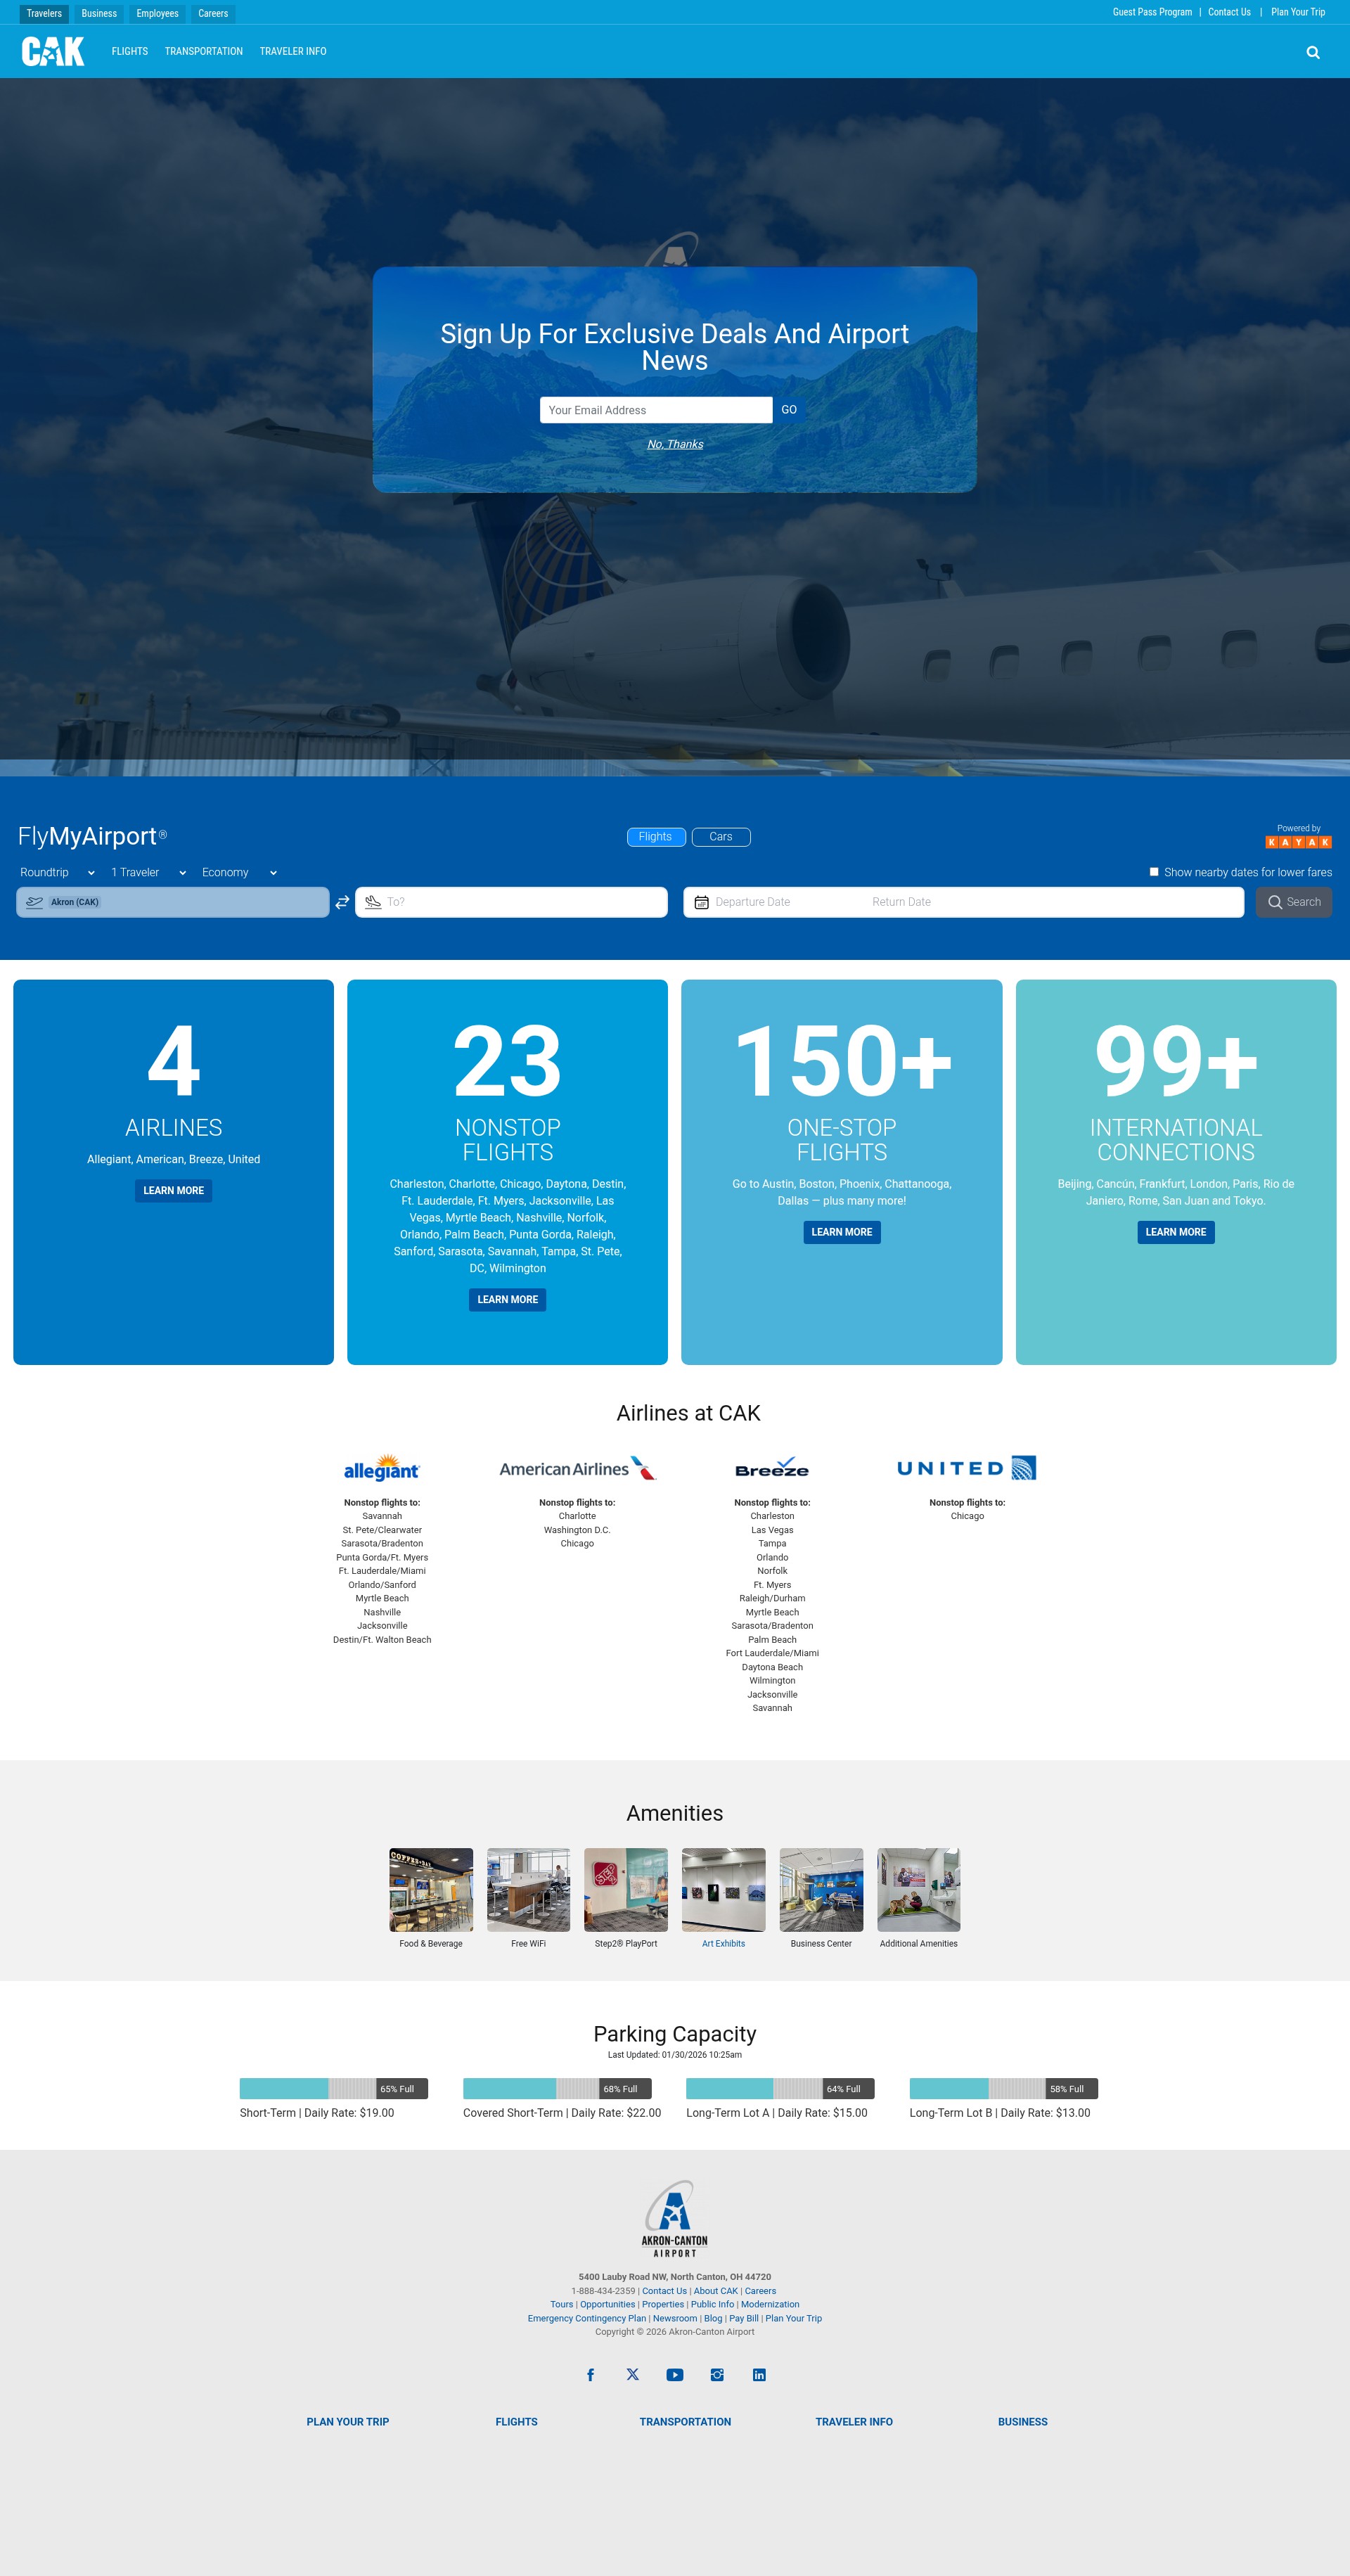This screenshot has width=1350, height=2576.
Task: Click the Breeze airline logo
Action: point(772,1467)
